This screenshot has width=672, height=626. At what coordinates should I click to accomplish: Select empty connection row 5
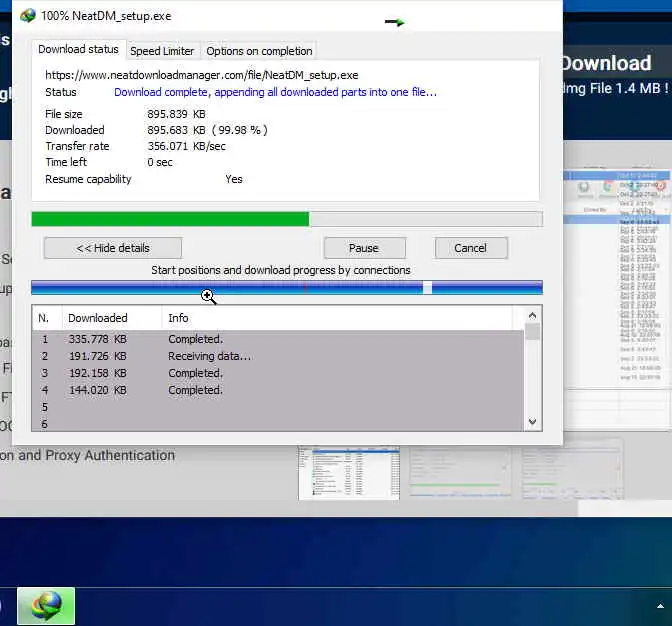tap(278, 407)
